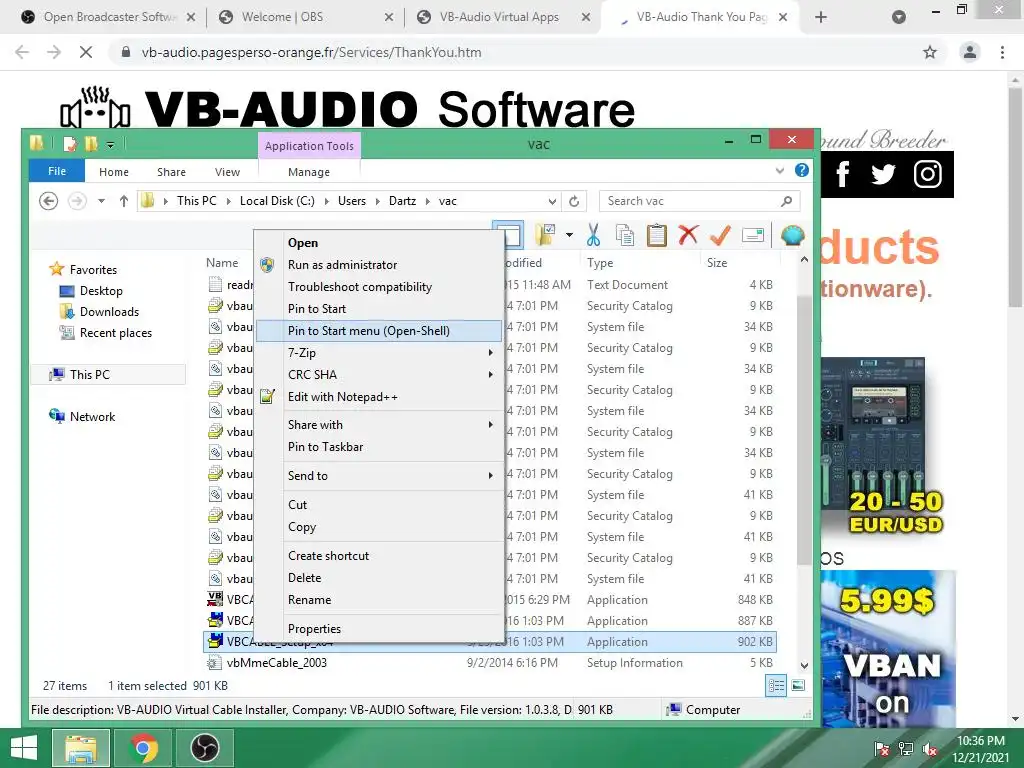Open the File ribbon tab
The image size is (1024, 768).
pos(57,171)
